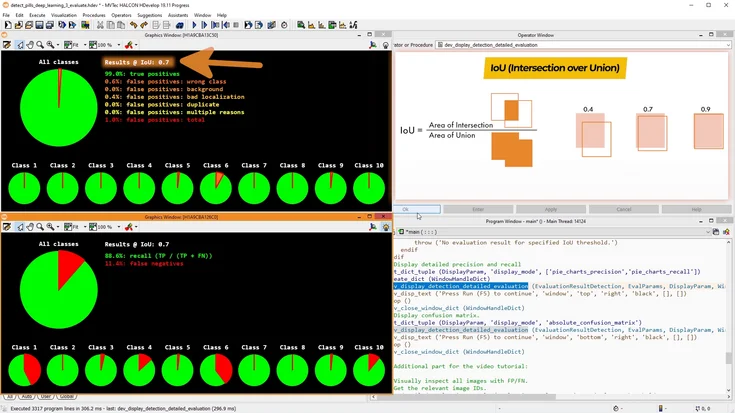This screenshot has width=735, height=413.
Task: Open the Visualization menu
Action: click(x=63, y=15)
